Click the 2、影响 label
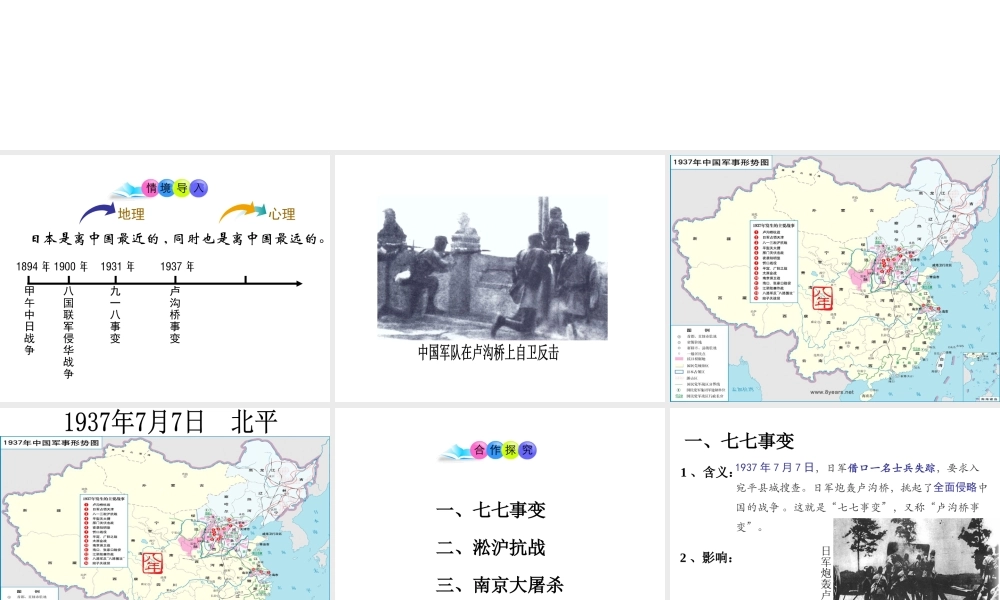Screen dimensions: 1000x600 [707, 558]
